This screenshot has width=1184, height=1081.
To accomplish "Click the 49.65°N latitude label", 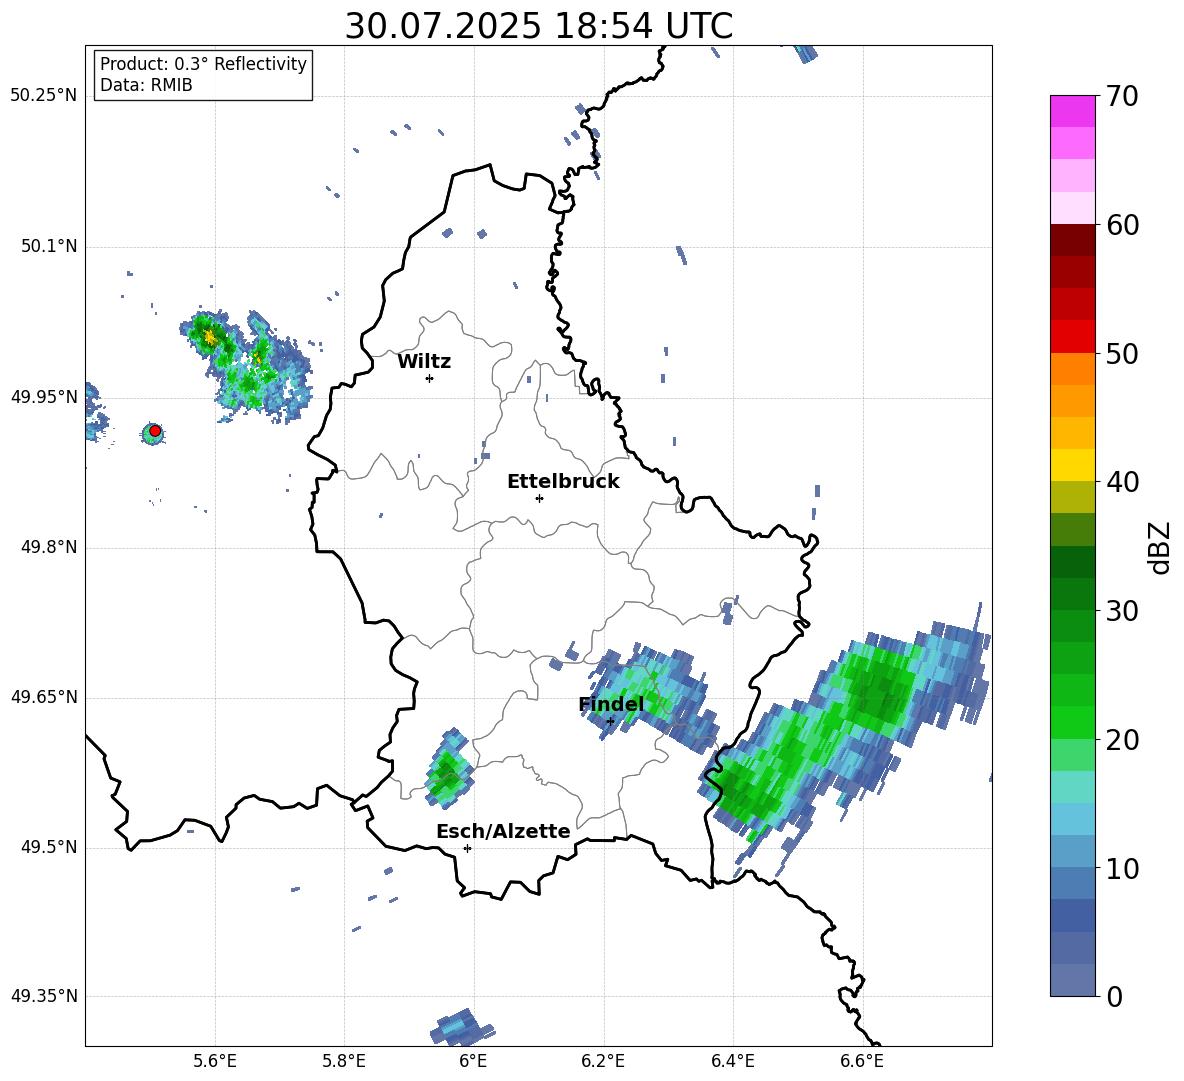I will (44, 697).
